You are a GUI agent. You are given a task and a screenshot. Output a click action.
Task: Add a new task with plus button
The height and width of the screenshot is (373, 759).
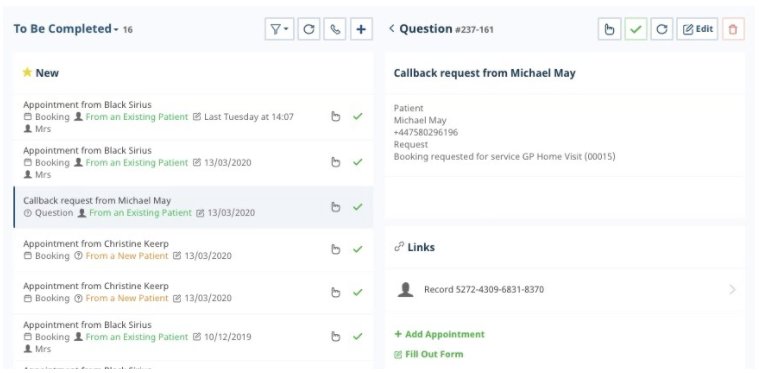(x=361, y=30)
